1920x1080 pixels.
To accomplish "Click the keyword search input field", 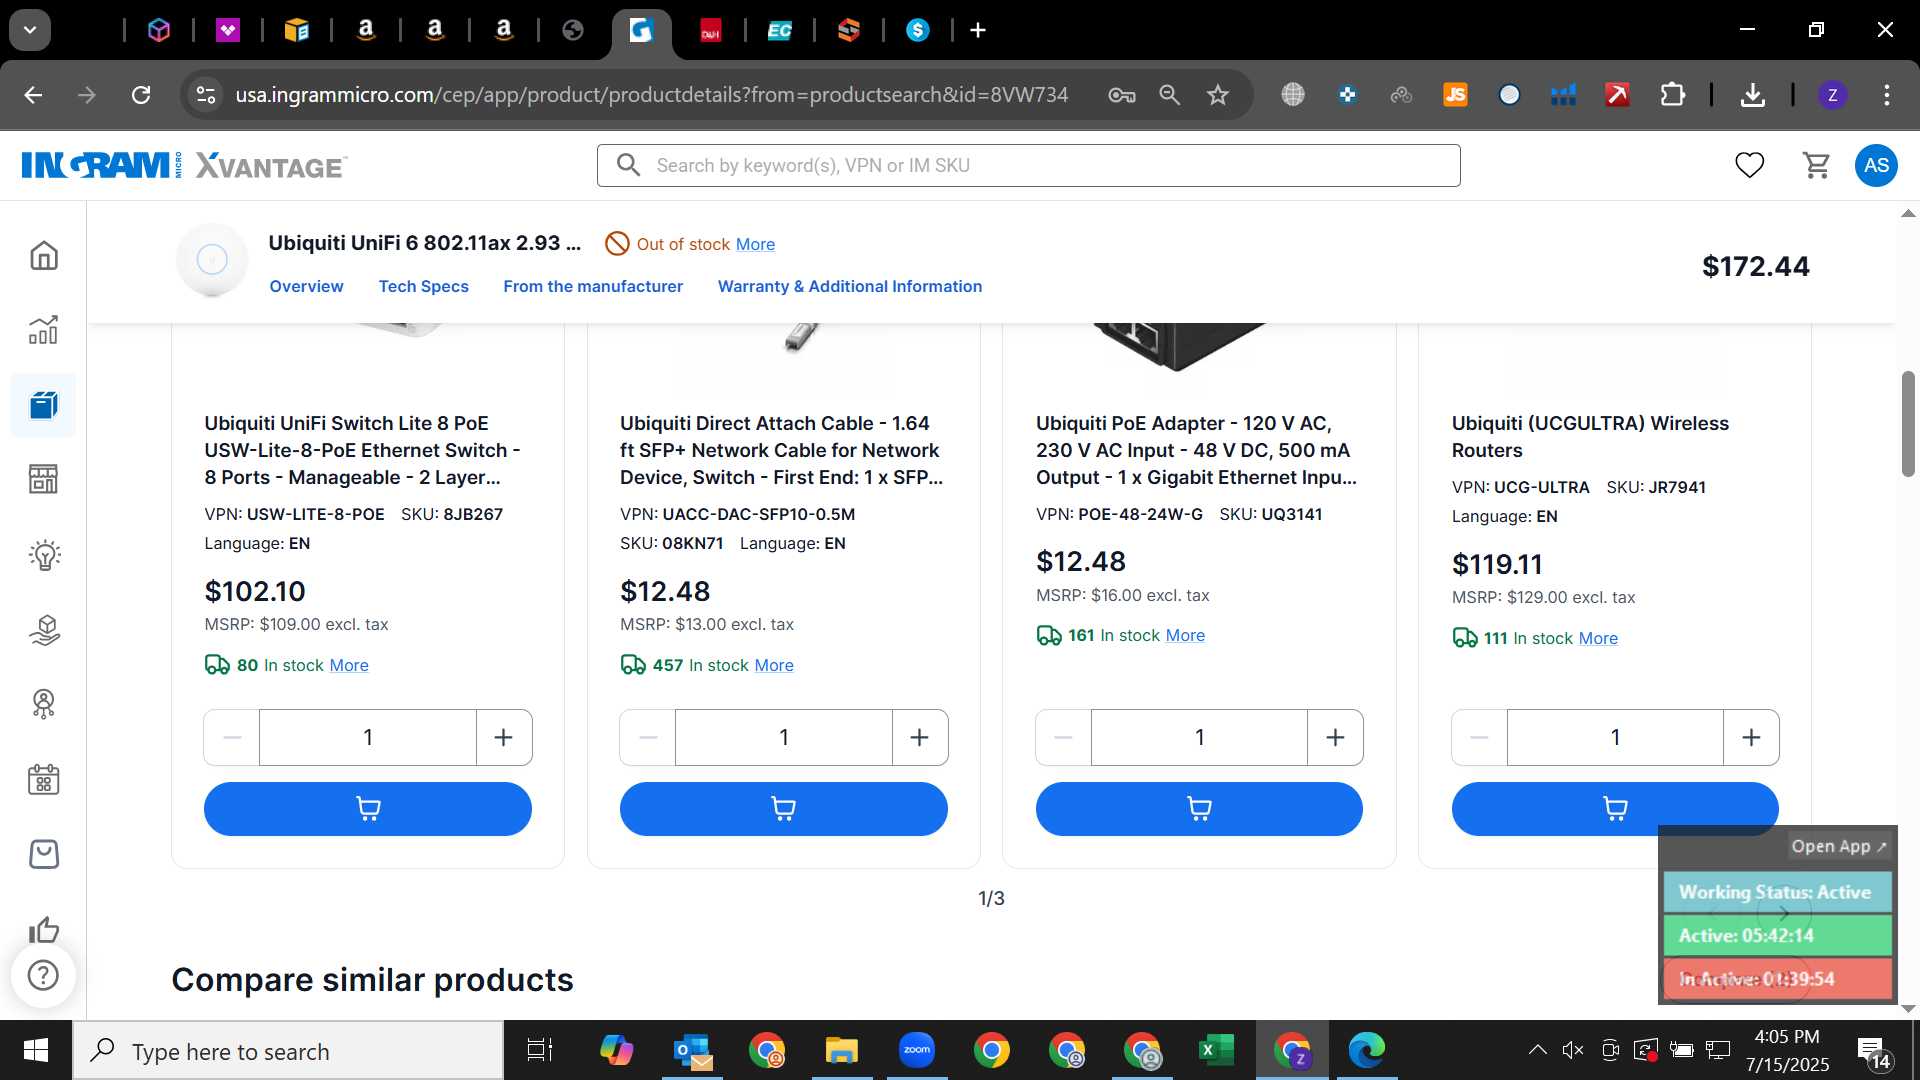I will 1028,165.
